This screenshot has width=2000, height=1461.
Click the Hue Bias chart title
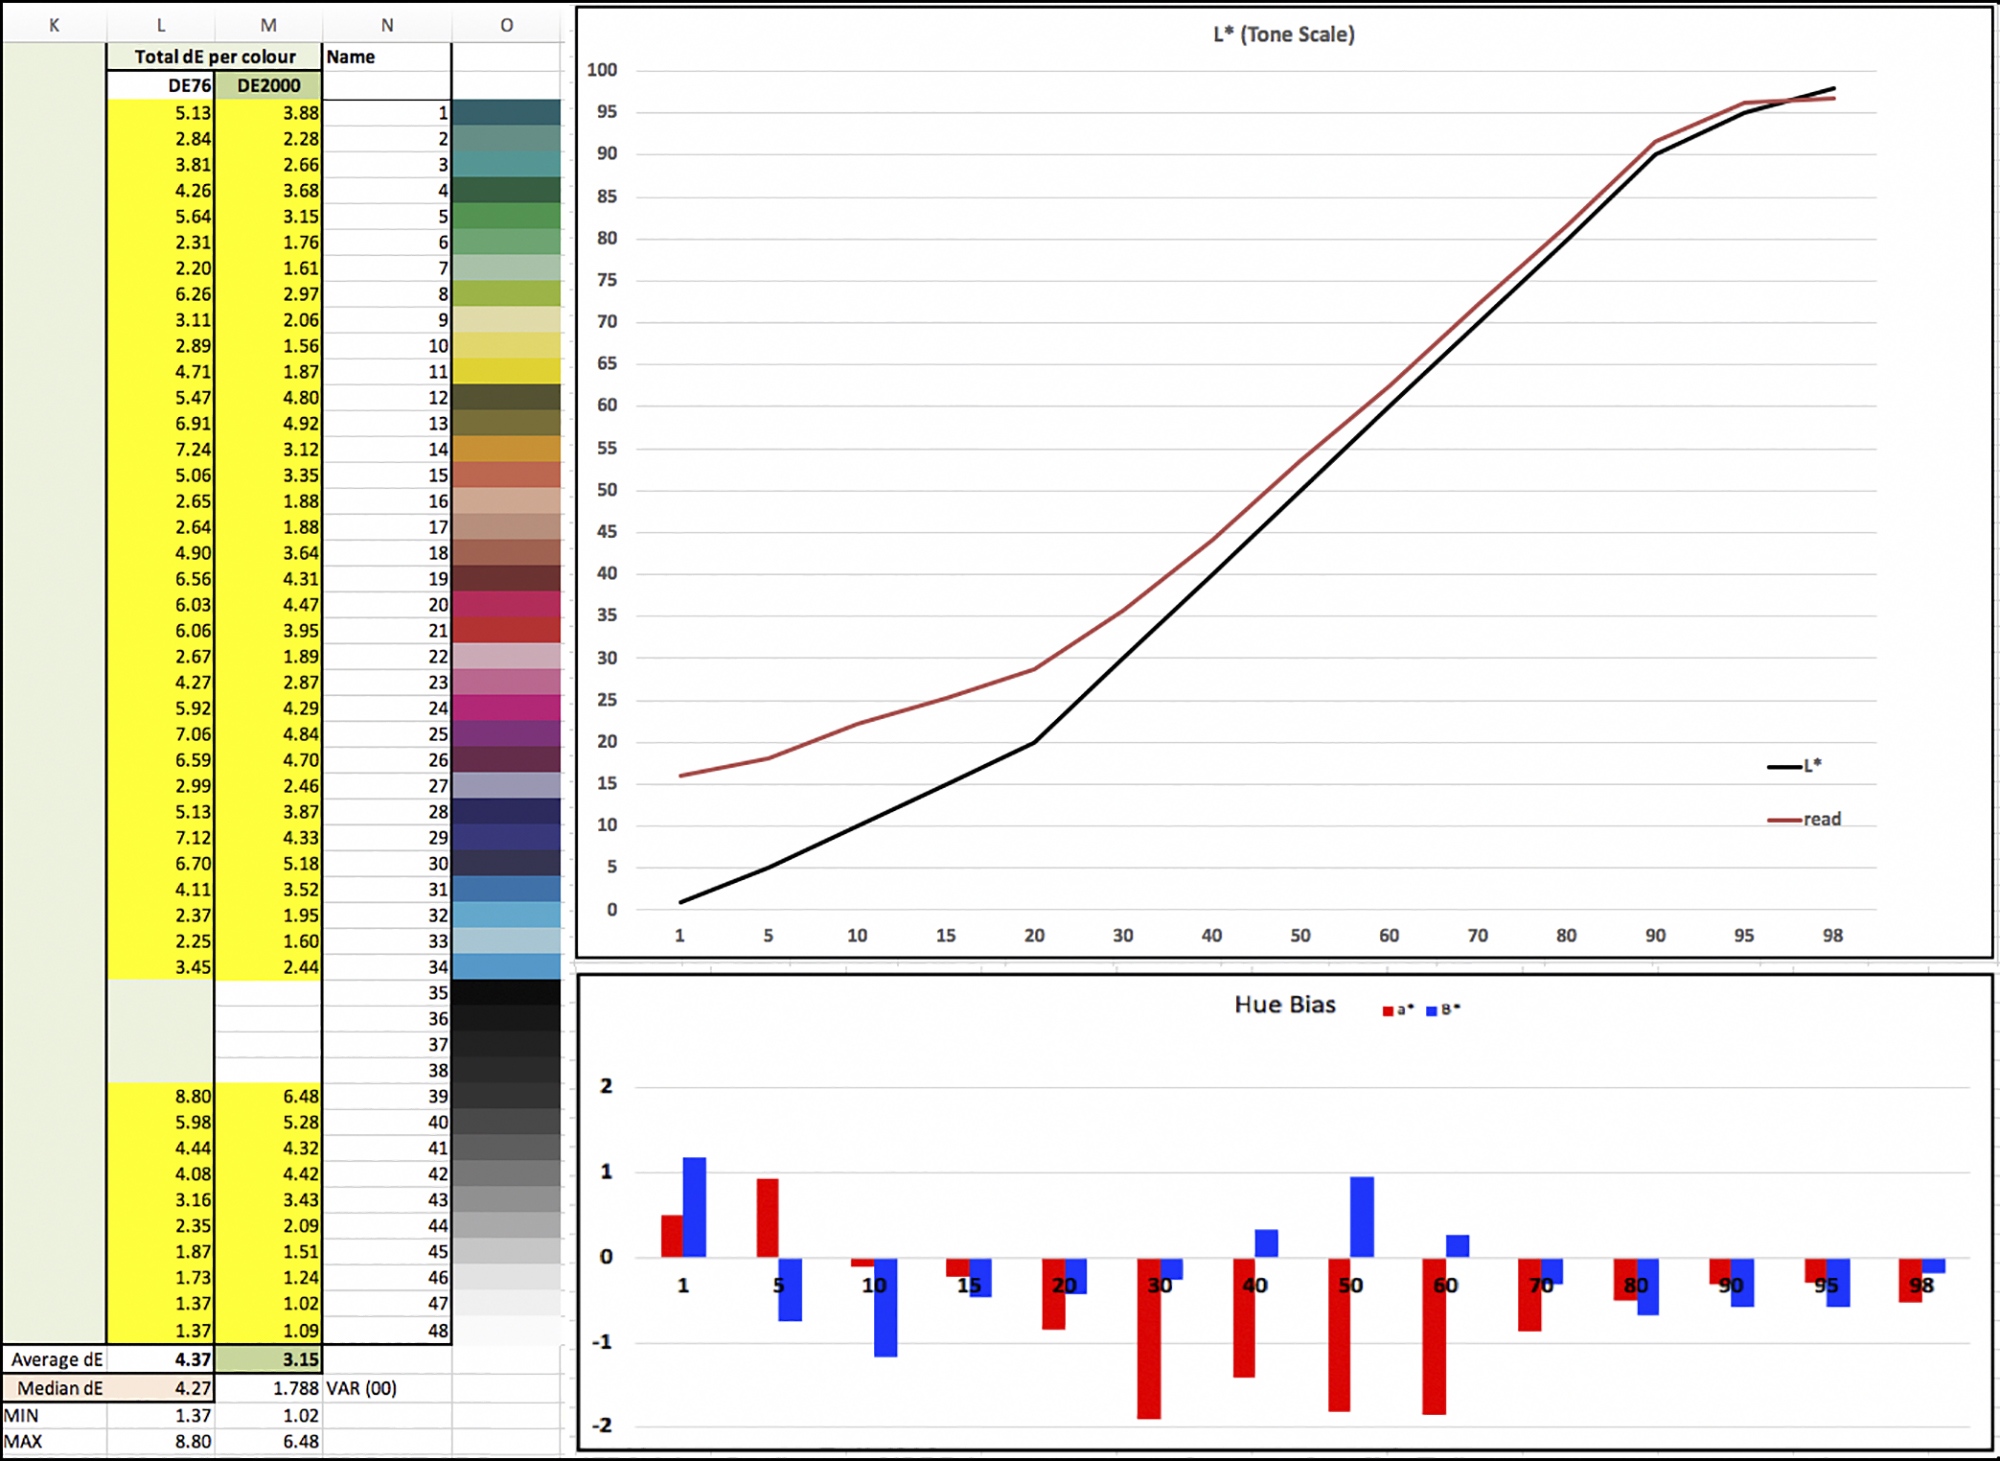click(x=1284, y=1005)
